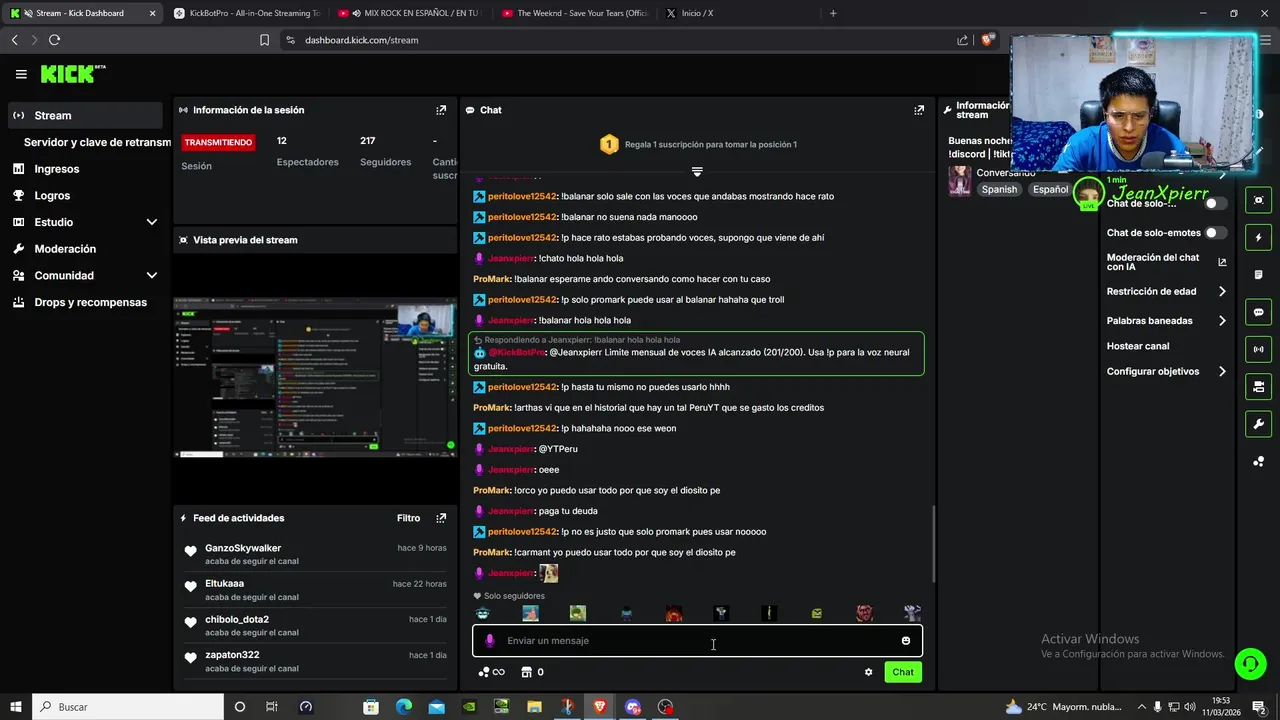Click the broadcast signal icon in the right toolbar
The image size is (1280, 720).
[1258, 349]
